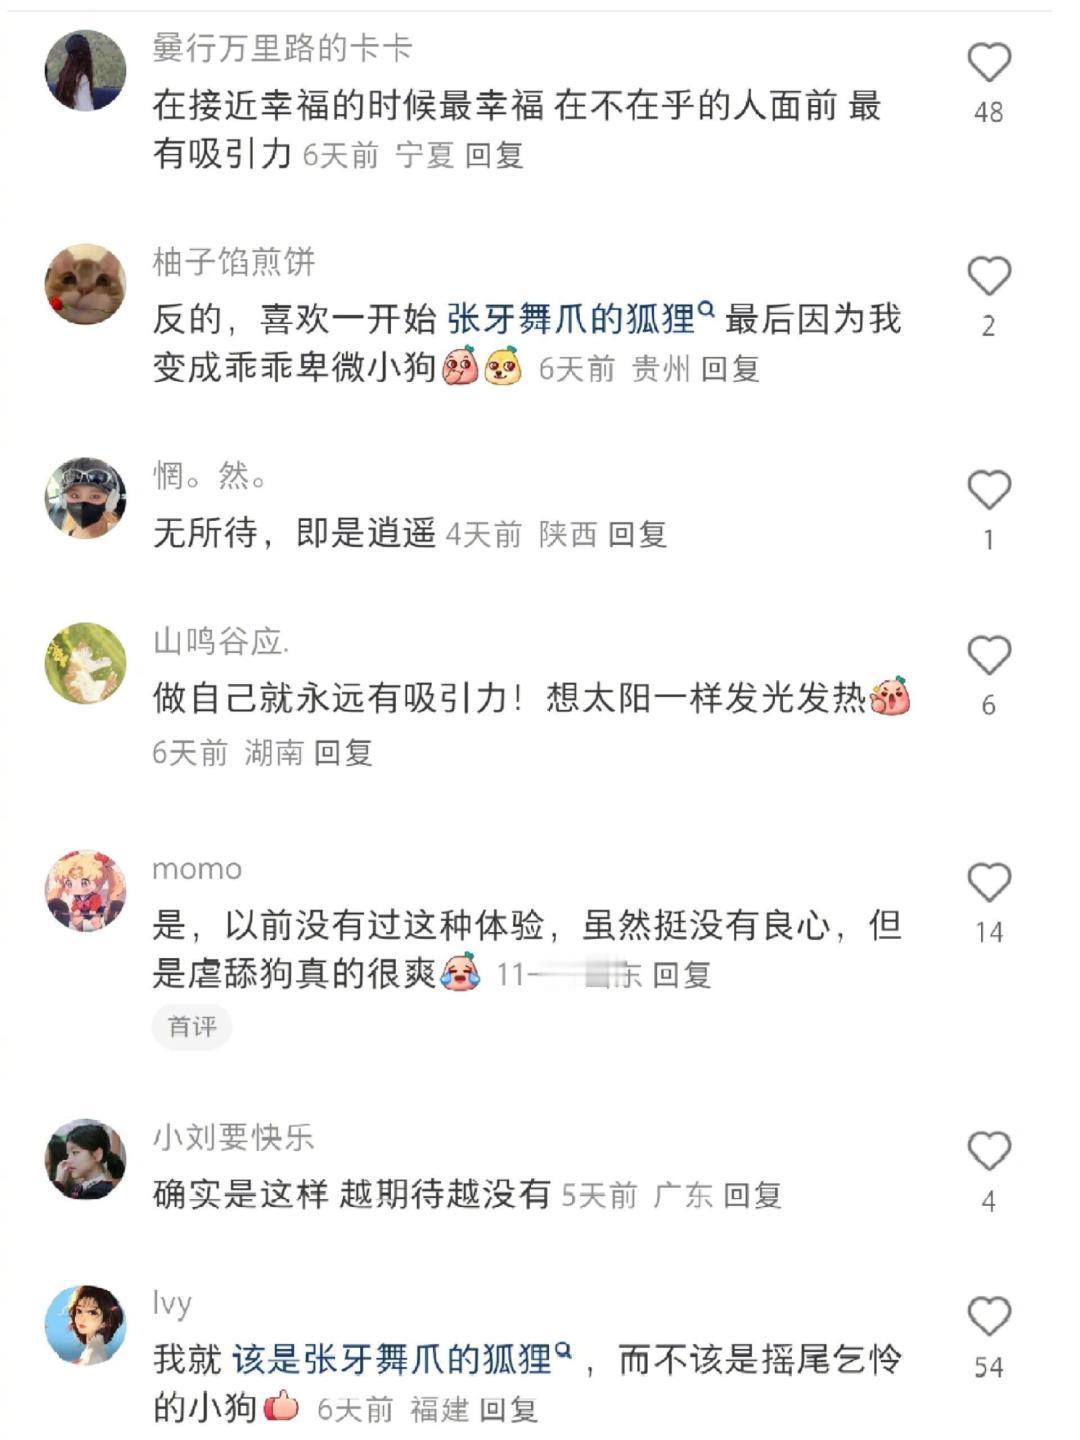Reply to 晏行万里路的卡卡's comment
The width and height of the screenshot is (1080, 1440).
(495, 155)
